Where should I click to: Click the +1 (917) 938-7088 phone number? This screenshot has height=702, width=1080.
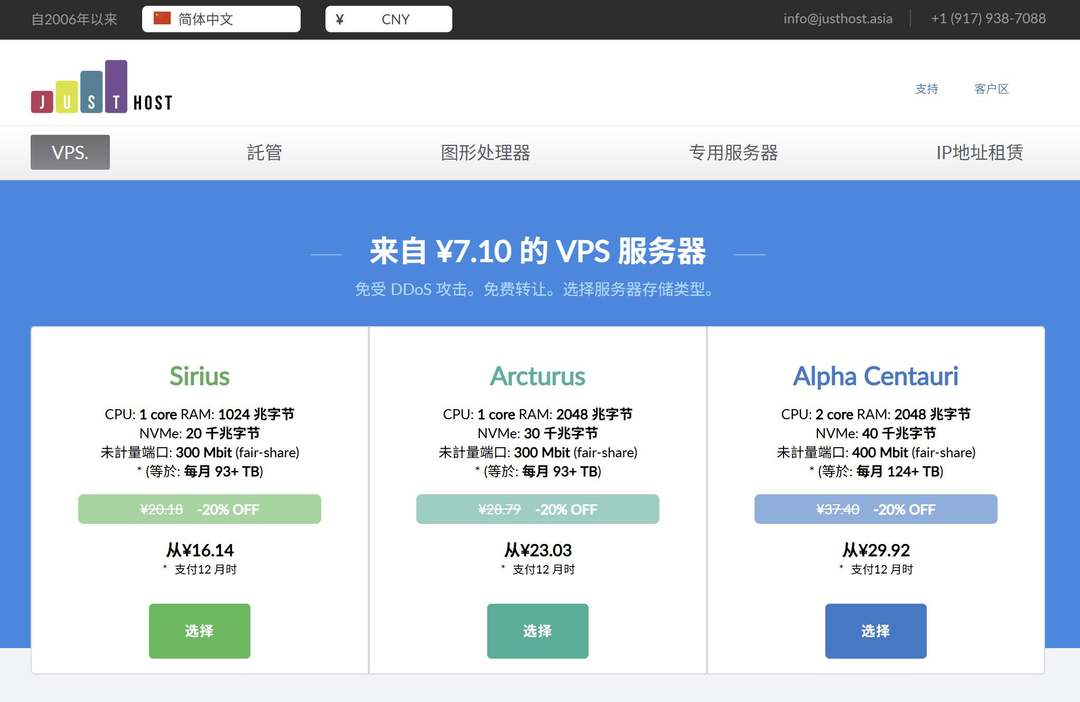click(x=988, y=18)
